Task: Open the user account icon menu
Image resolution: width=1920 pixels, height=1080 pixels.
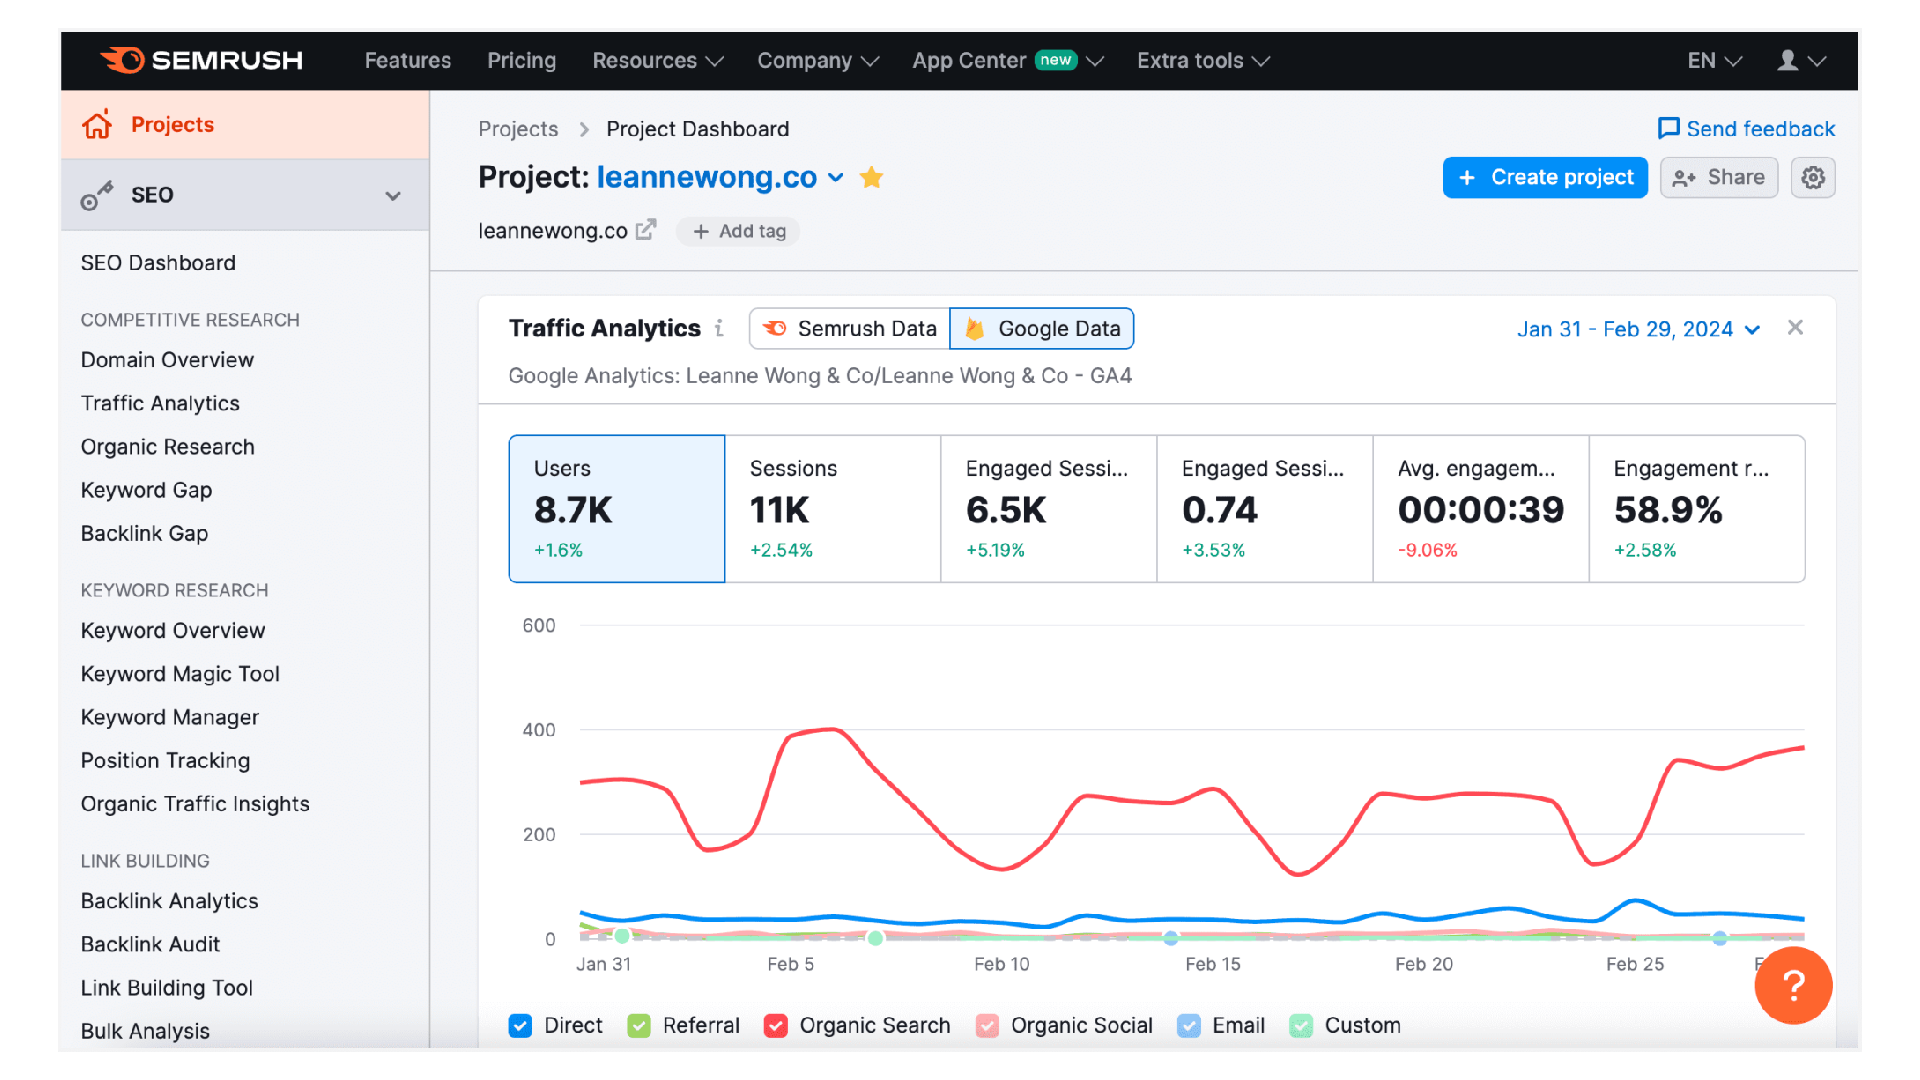Action: (1801, 60)
